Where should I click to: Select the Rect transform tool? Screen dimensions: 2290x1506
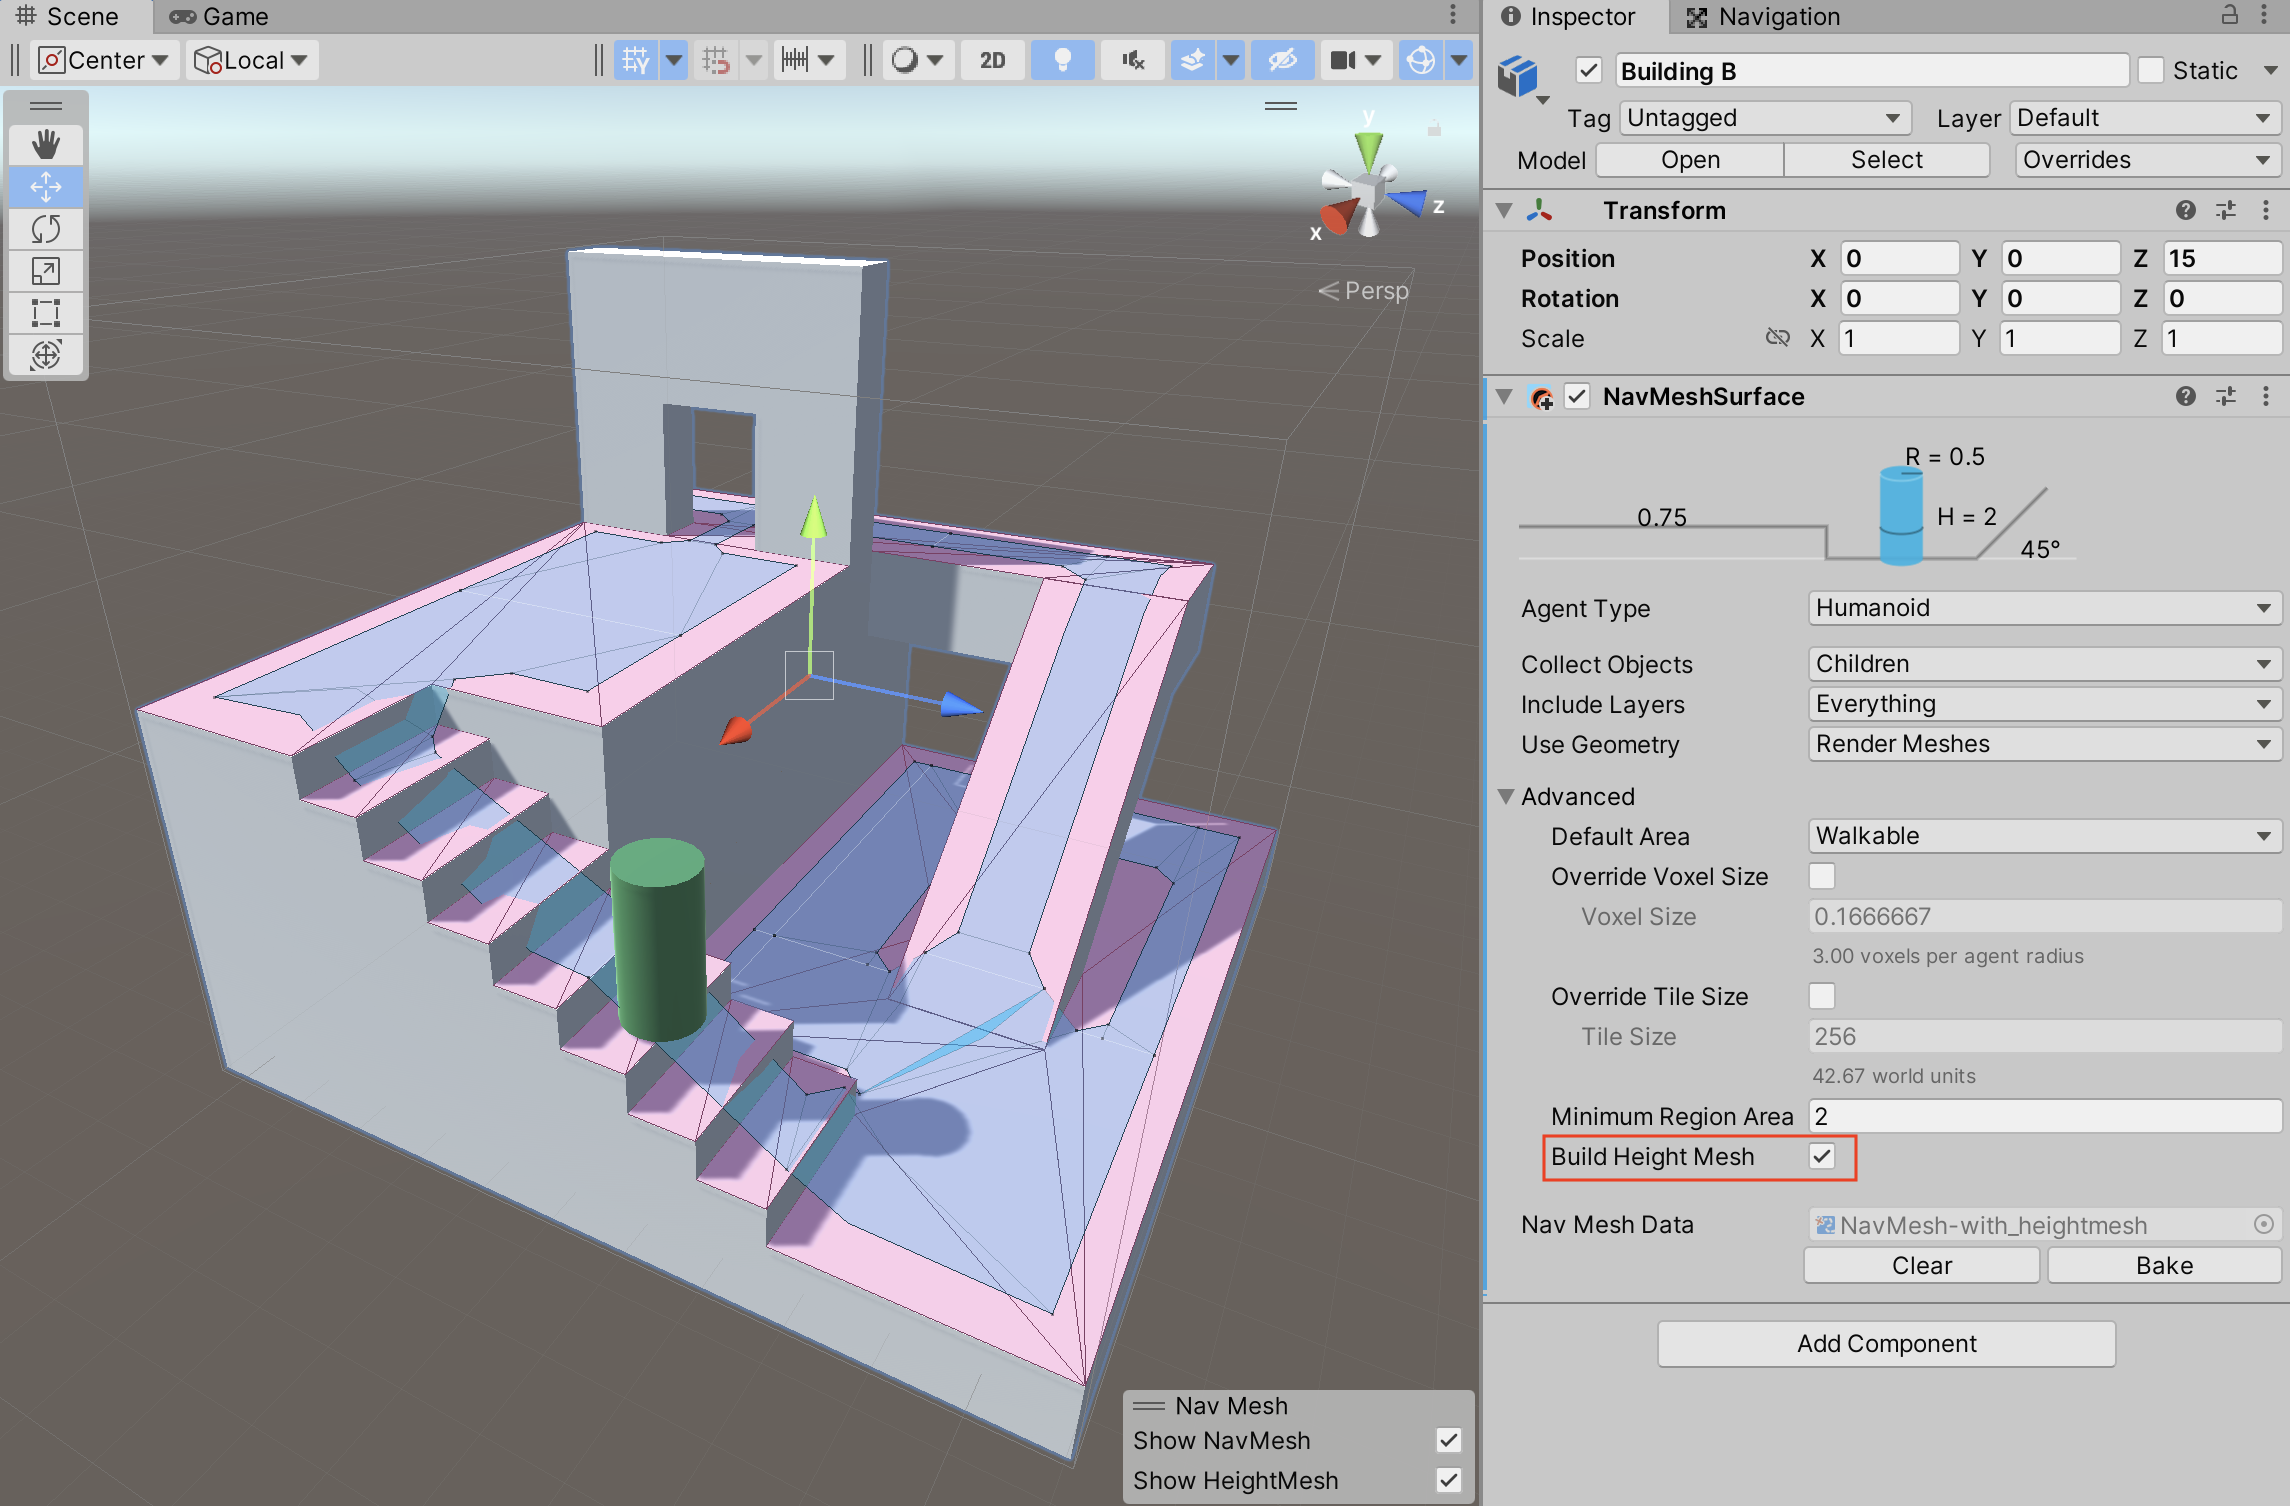(x=46, y=312)
